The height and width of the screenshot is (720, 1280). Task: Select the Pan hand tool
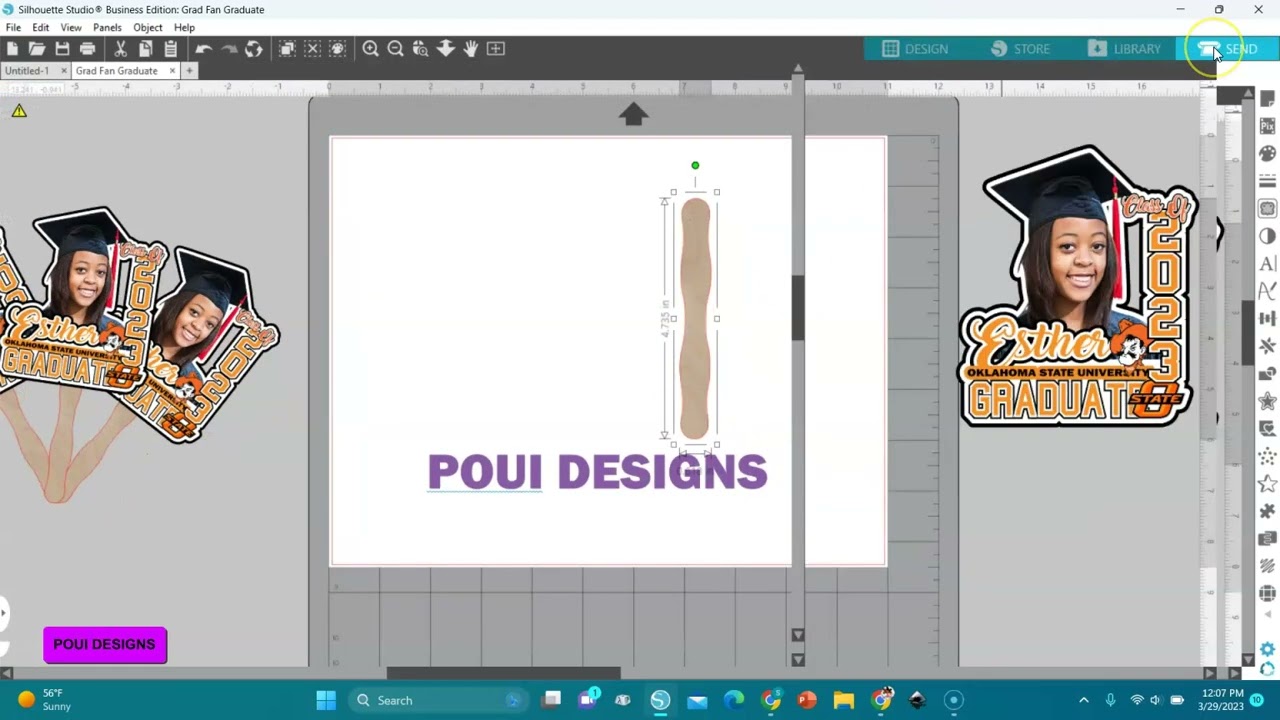pos(470,49)
